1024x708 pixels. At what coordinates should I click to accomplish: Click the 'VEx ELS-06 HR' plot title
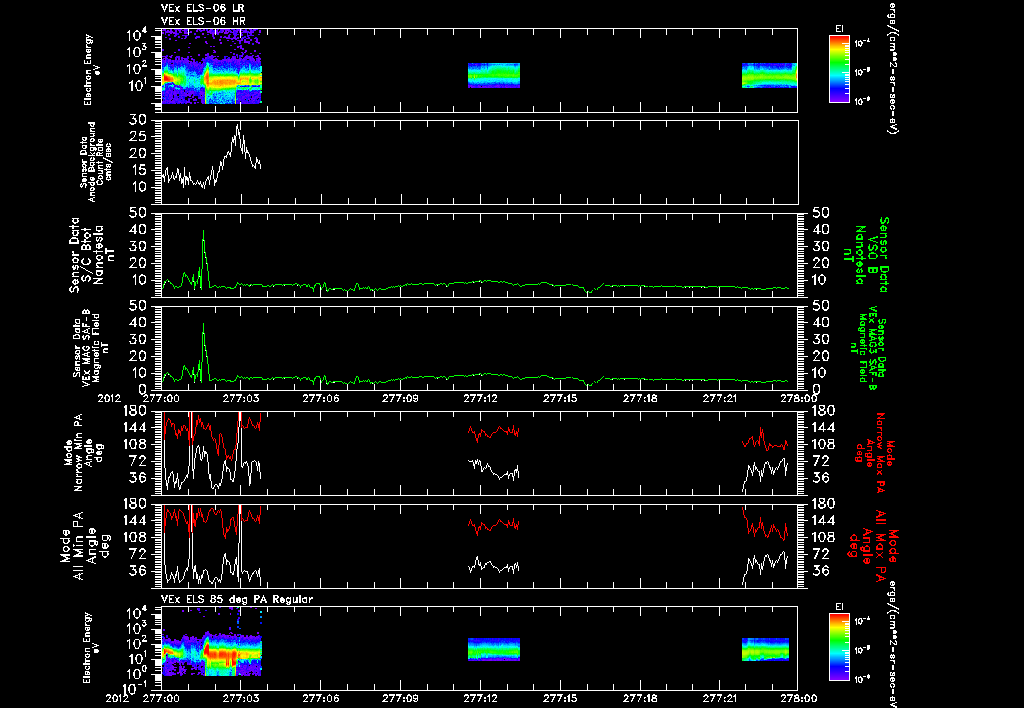pyautogui.click(x=203, y=22)
